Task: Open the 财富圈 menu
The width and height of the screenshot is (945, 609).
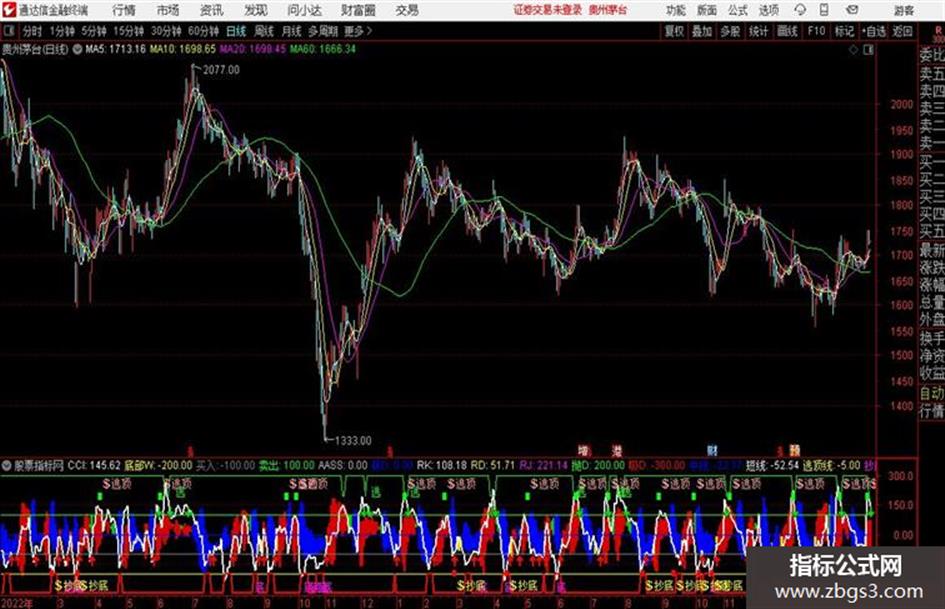Action: point(358,10)
